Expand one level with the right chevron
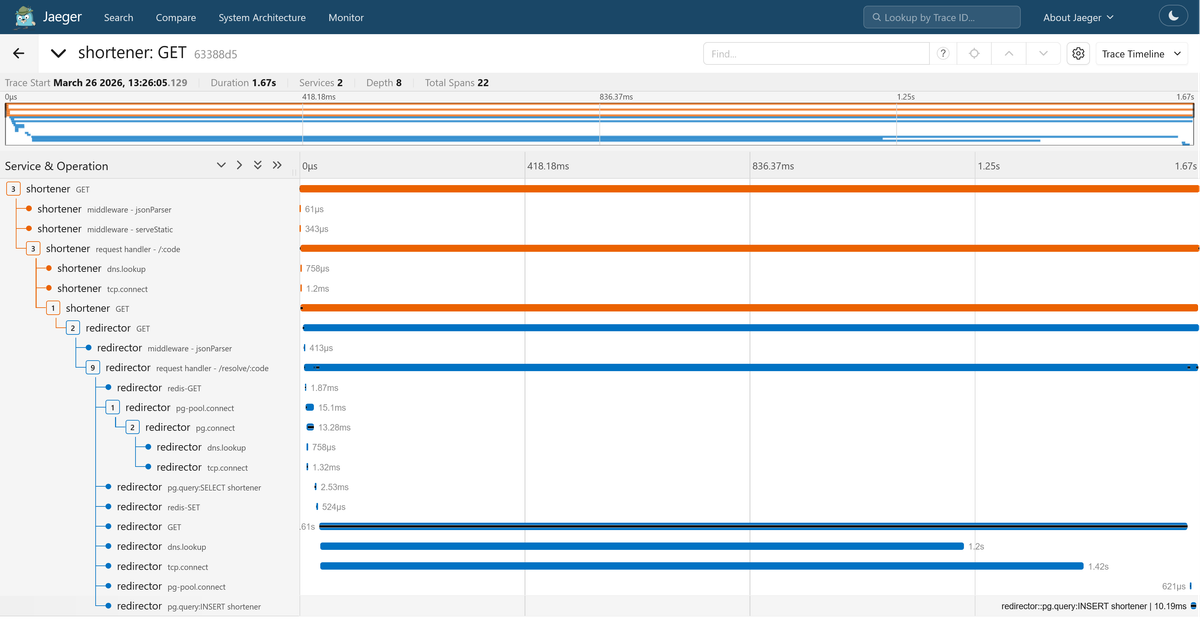This screenshot has height=621, width=1200. 239,166
